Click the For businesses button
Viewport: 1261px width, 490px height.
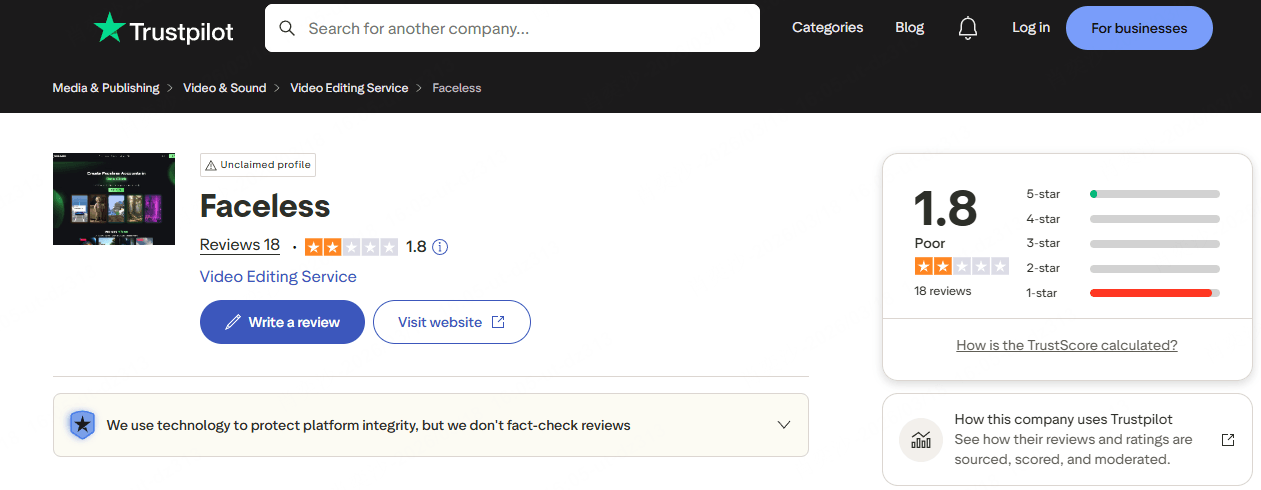[x=1139, y=28]
